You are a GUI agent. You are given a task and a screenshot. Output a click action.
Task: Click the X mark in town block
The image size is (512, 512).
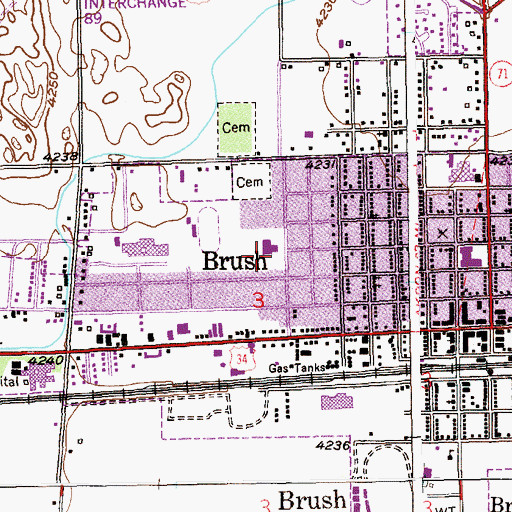click(x=442, y=233)
